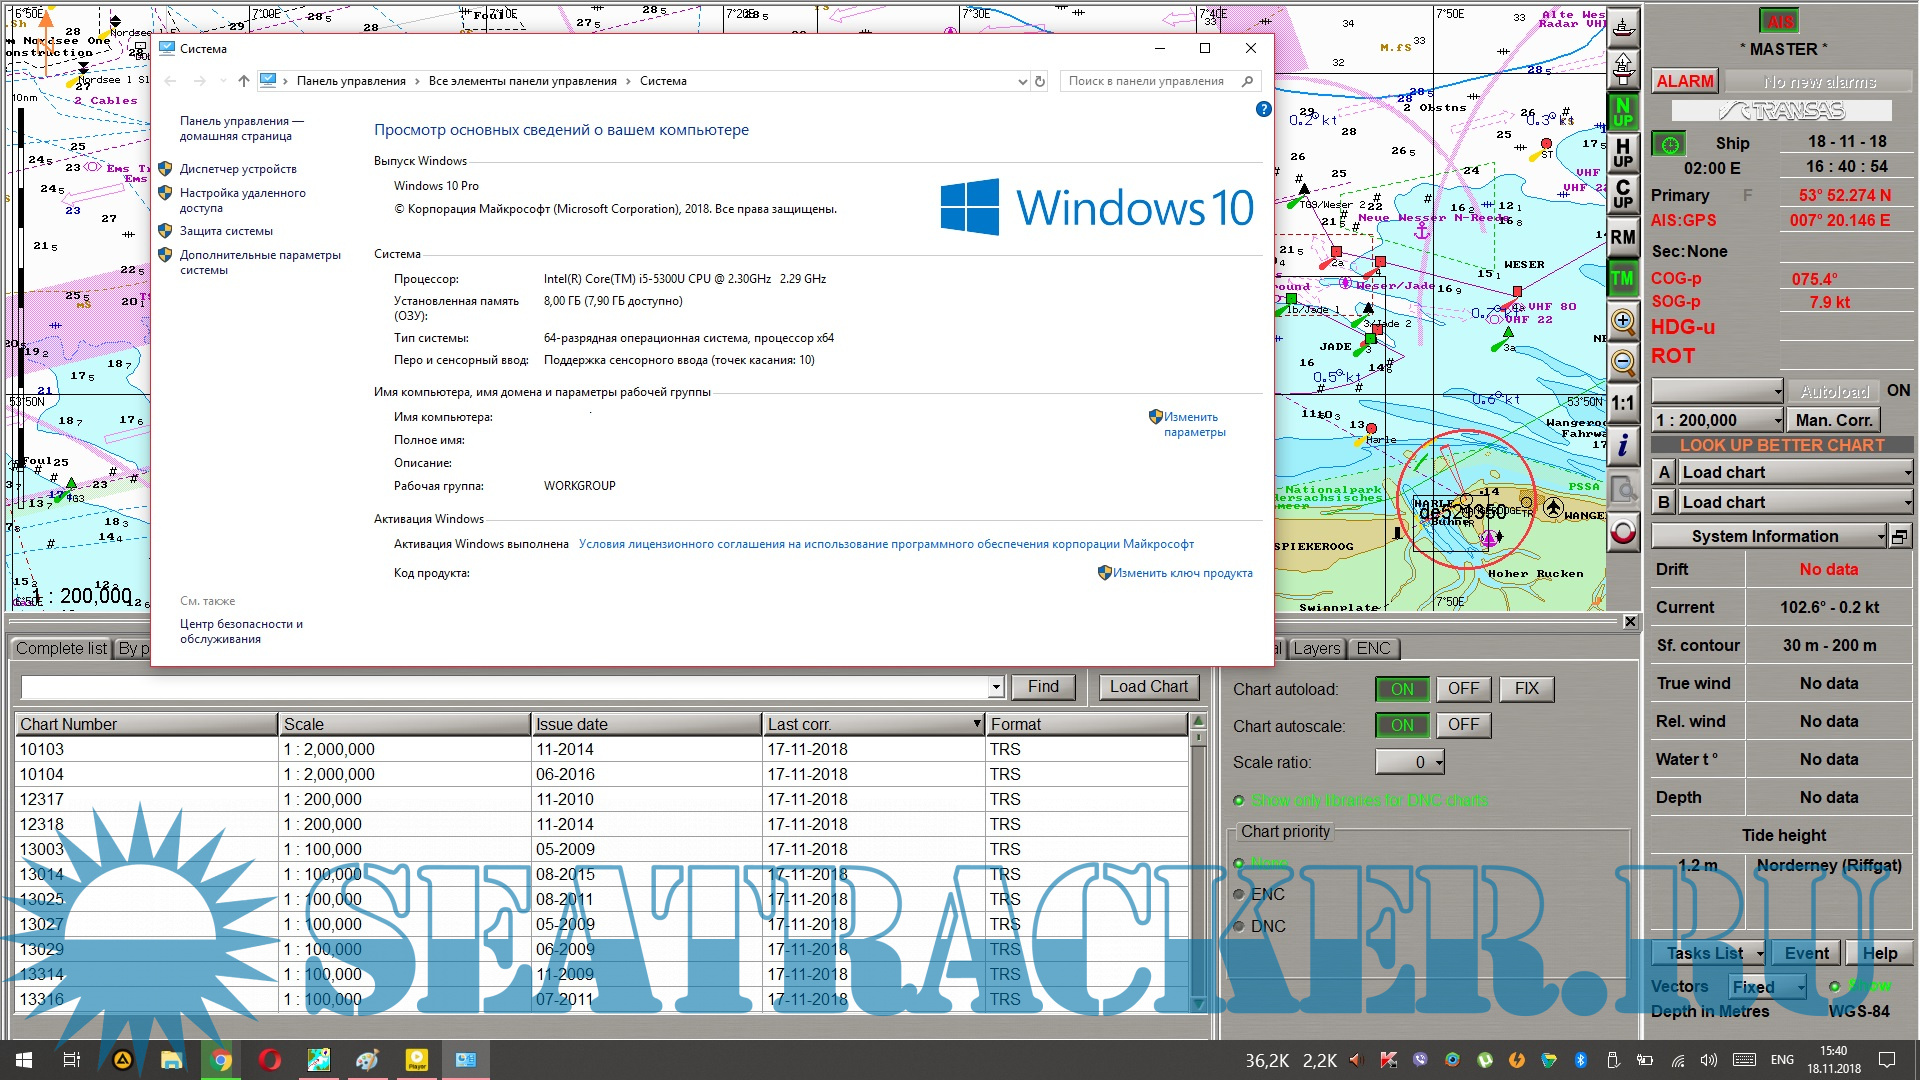Open the Complete list tab
Screen dimensions: 1920x1080
click(x=61, y=649)
